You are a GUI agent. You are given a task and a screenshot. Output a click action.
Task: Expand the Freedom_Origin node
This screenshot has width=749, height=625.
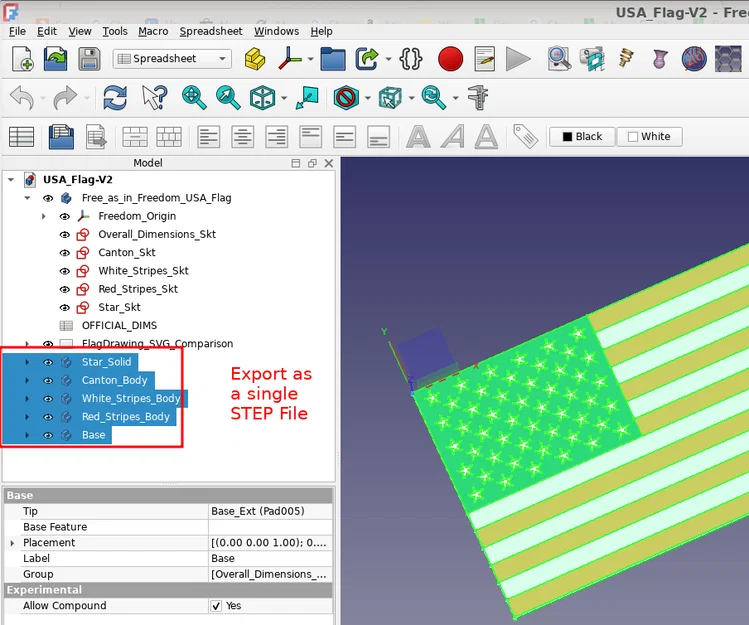click(43, 216)
